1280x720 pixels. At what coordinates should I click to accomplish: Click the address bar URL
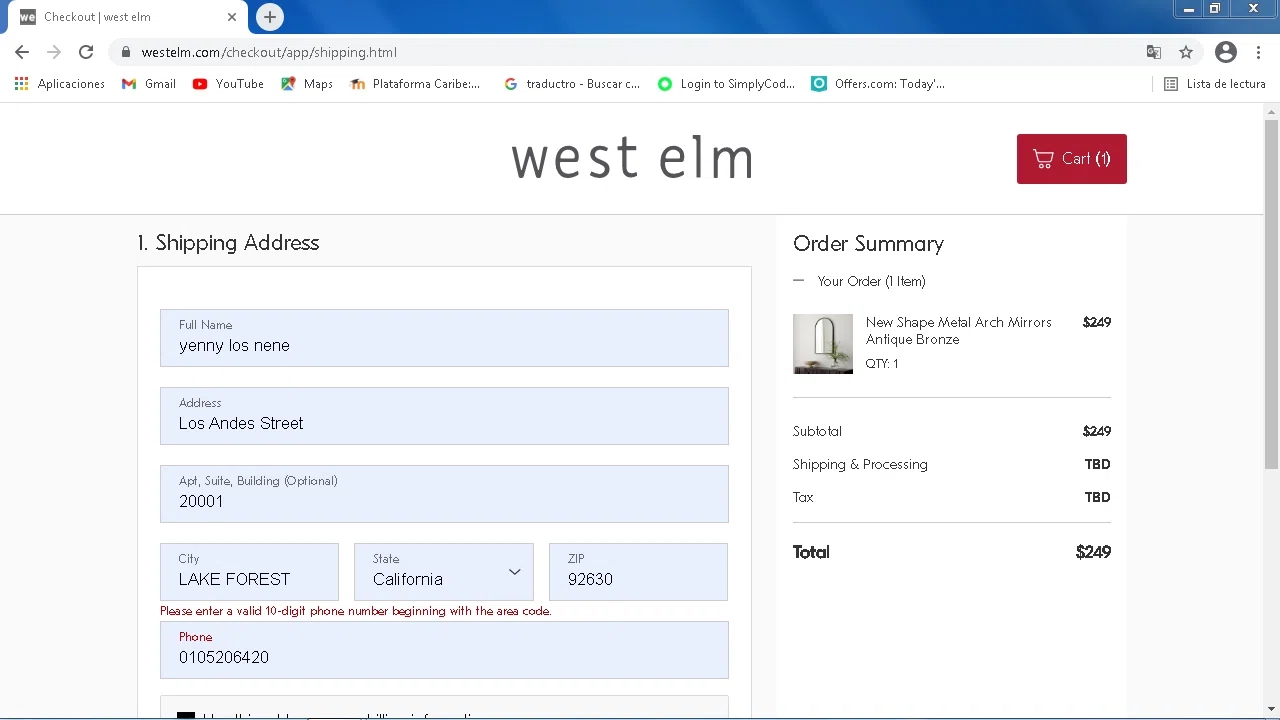coord(269,52)
